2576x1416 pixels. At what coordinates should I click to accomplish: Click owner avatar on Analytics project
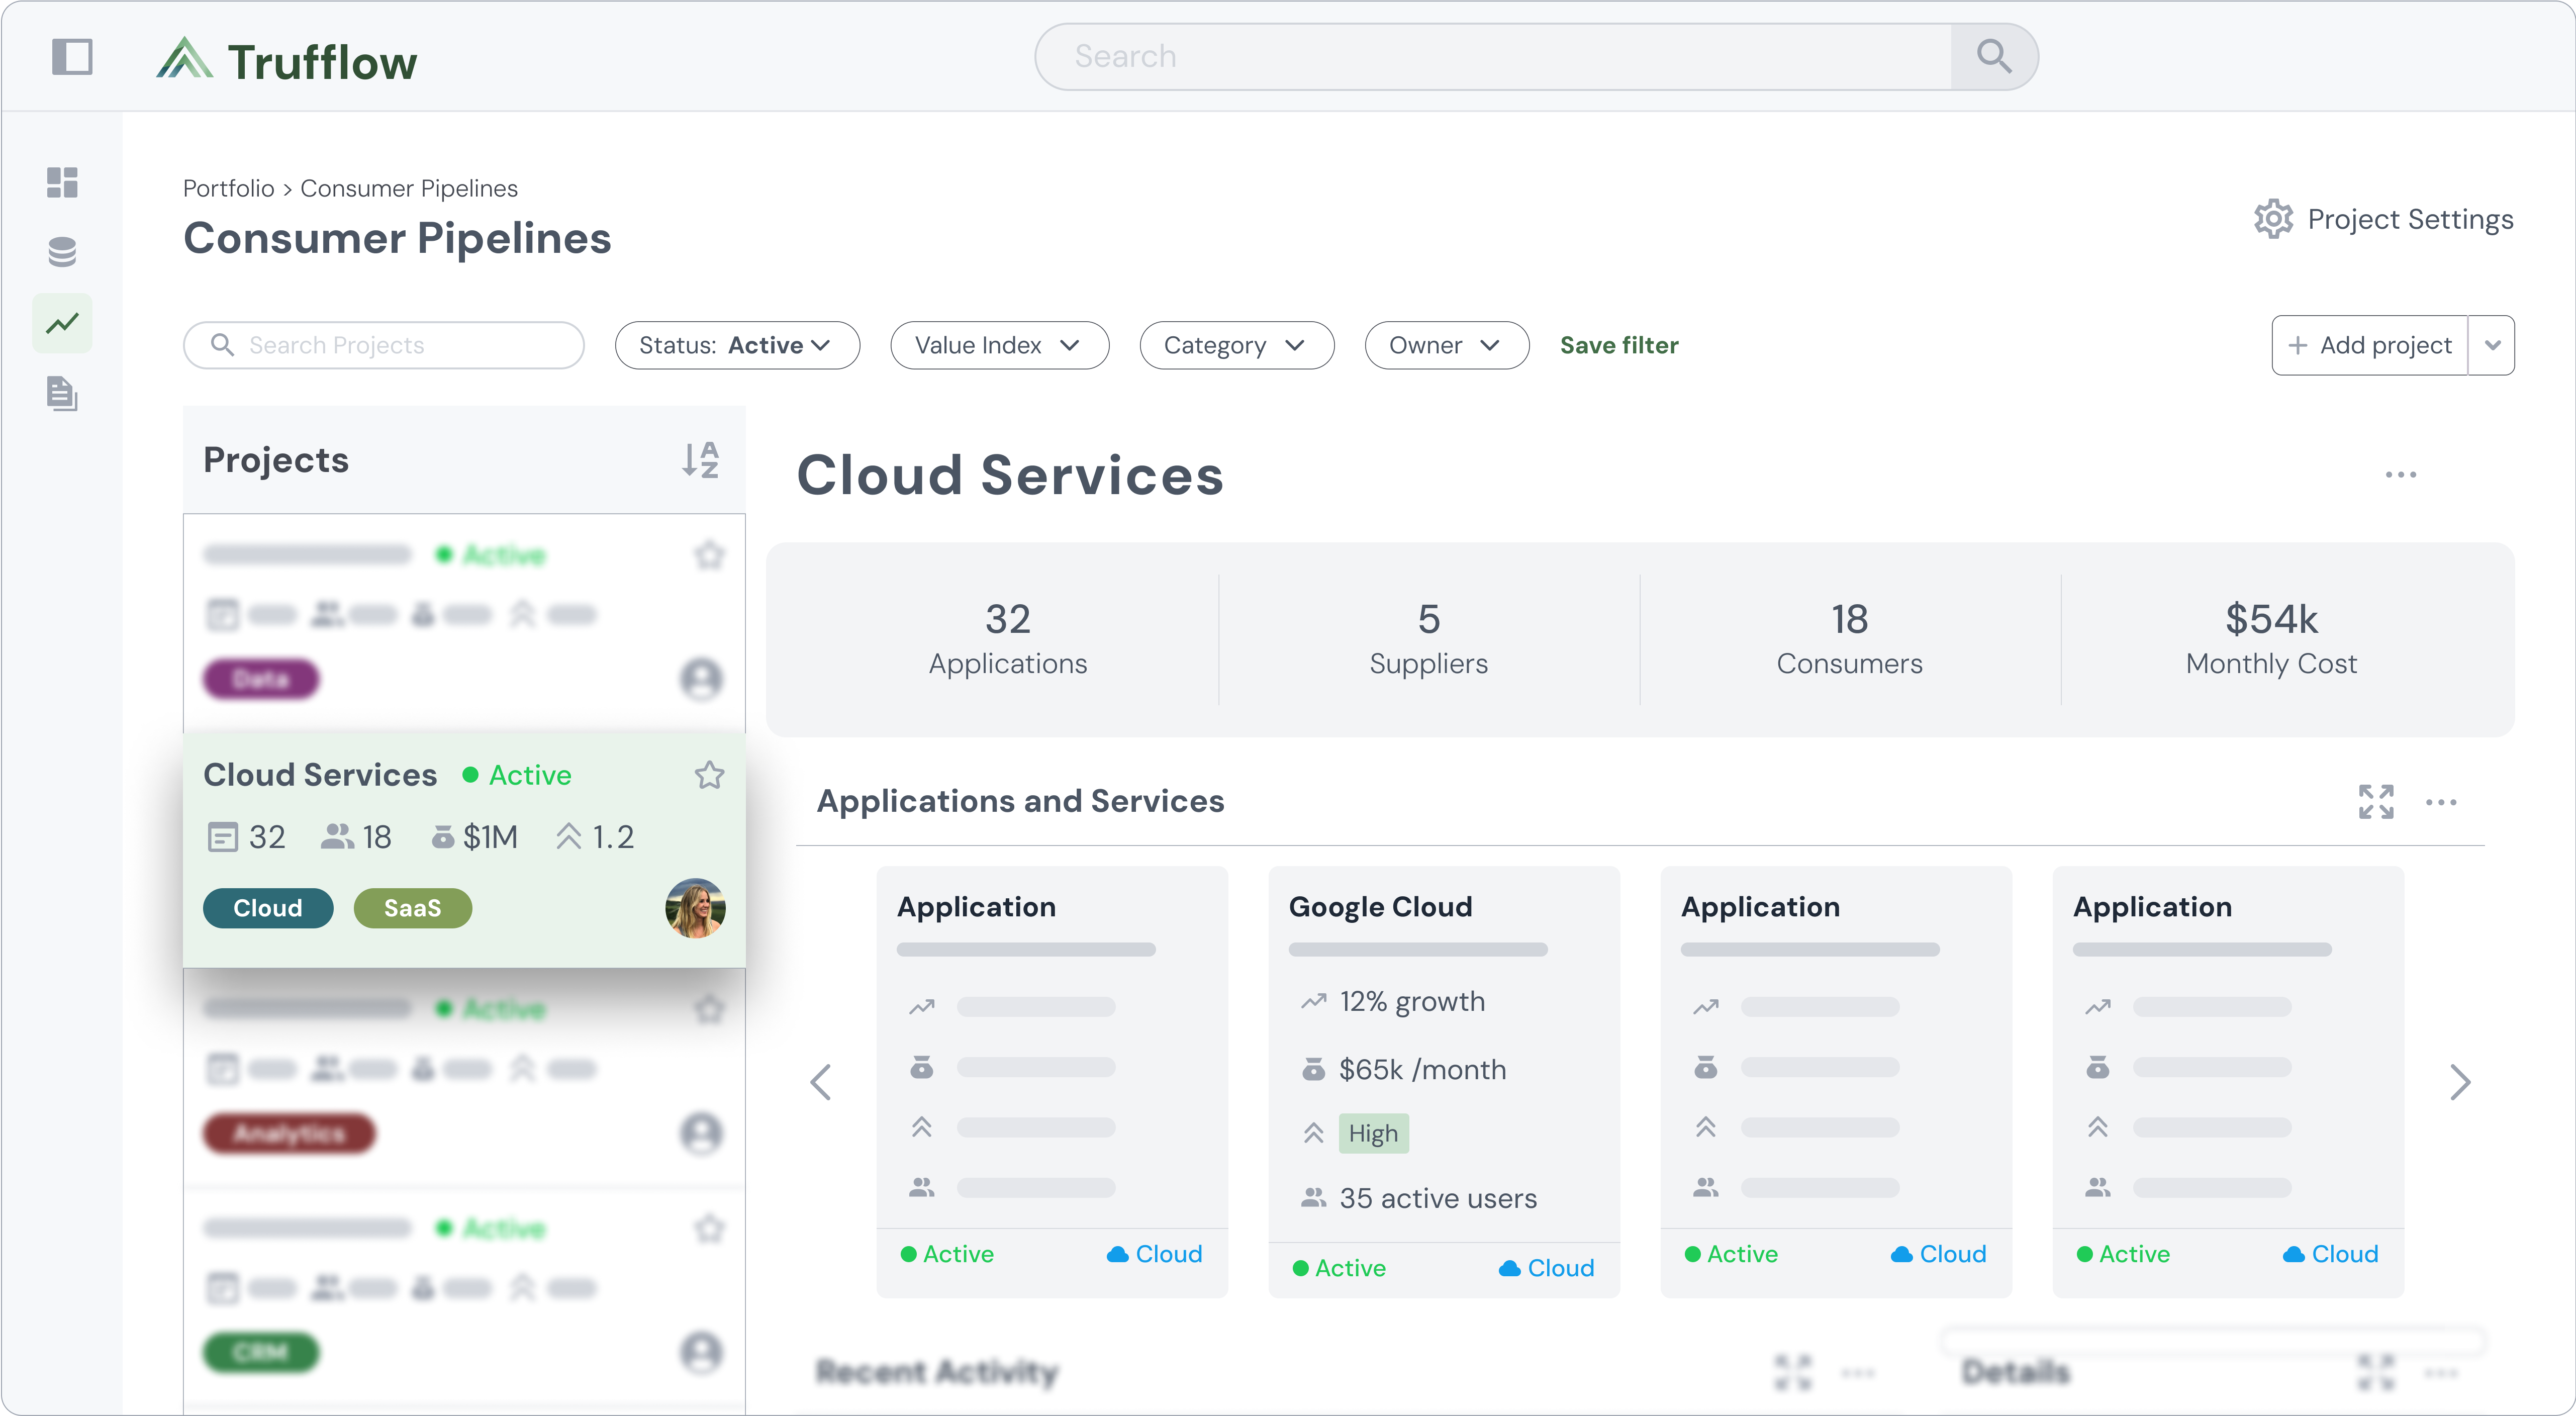[701, 1134]
